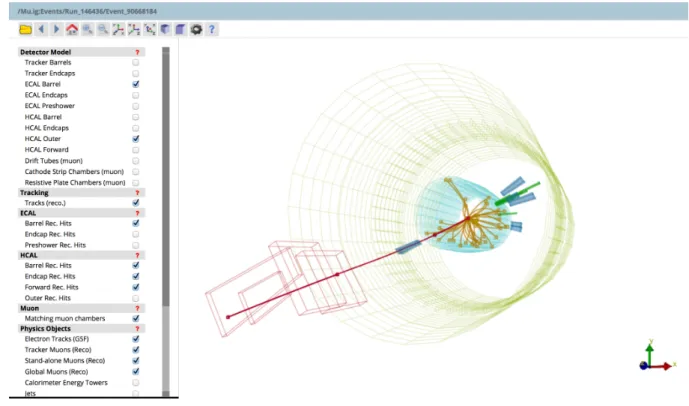Image resolution: width=689 pixels, height=406 pixels.
Task: Enable the Outer Rec. Hits checkbox
Action: pos(136,298)
